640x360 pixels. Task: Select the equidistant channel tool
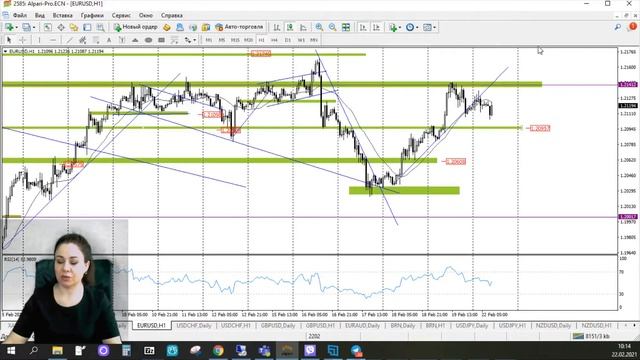82,40
